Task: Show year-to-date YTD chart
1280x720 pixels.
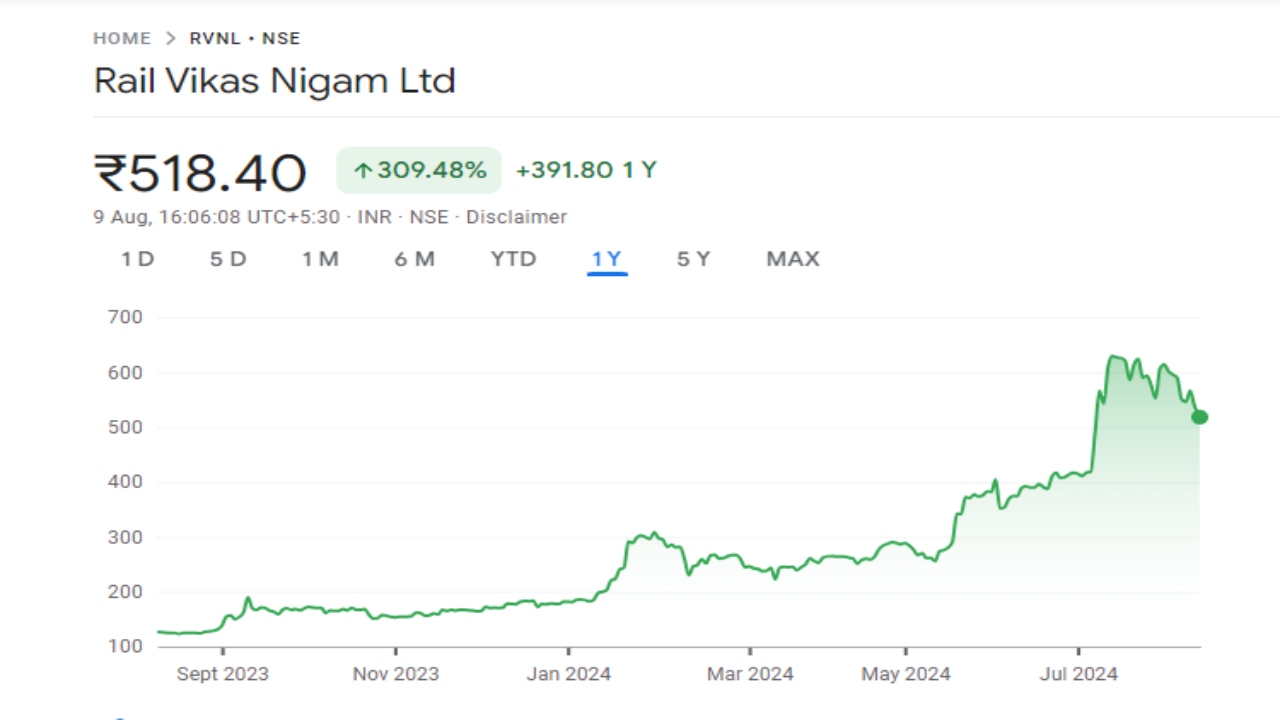Action: tap(513, 259)
